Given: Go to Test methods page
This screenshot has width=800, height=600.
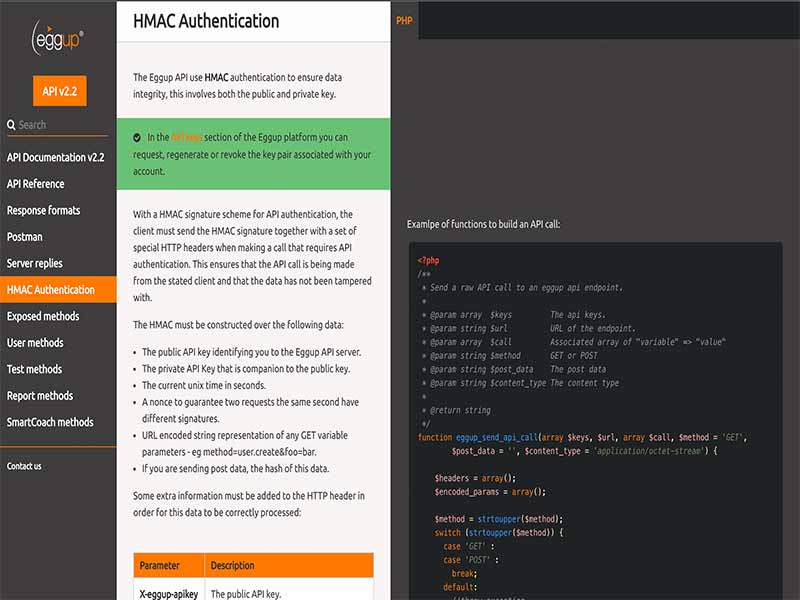Looking at the screenshot, I should (34, 369).
